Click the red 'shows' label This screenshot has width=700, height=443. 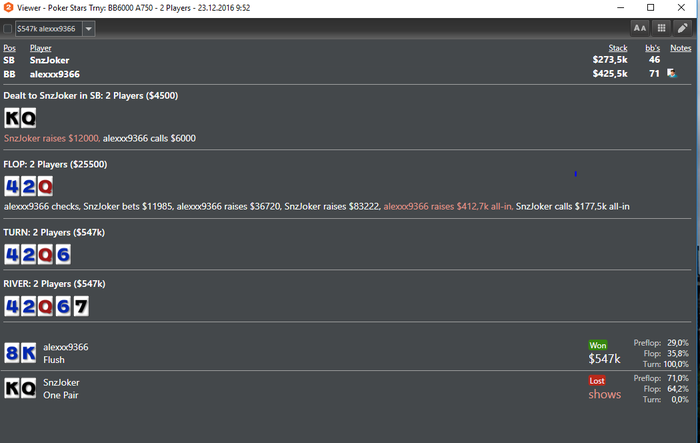coord(604,394)
